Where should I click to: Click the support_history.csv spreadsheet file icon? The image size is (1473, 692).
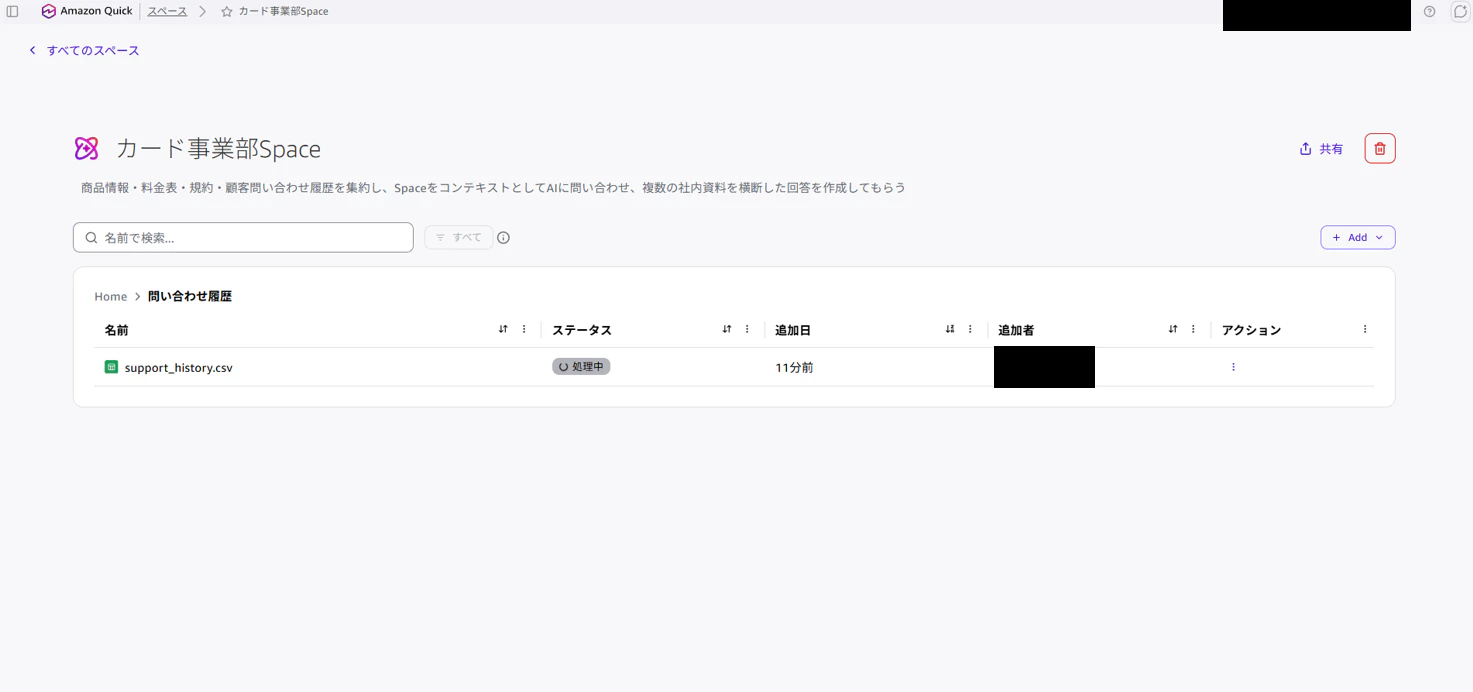point(111,367)
